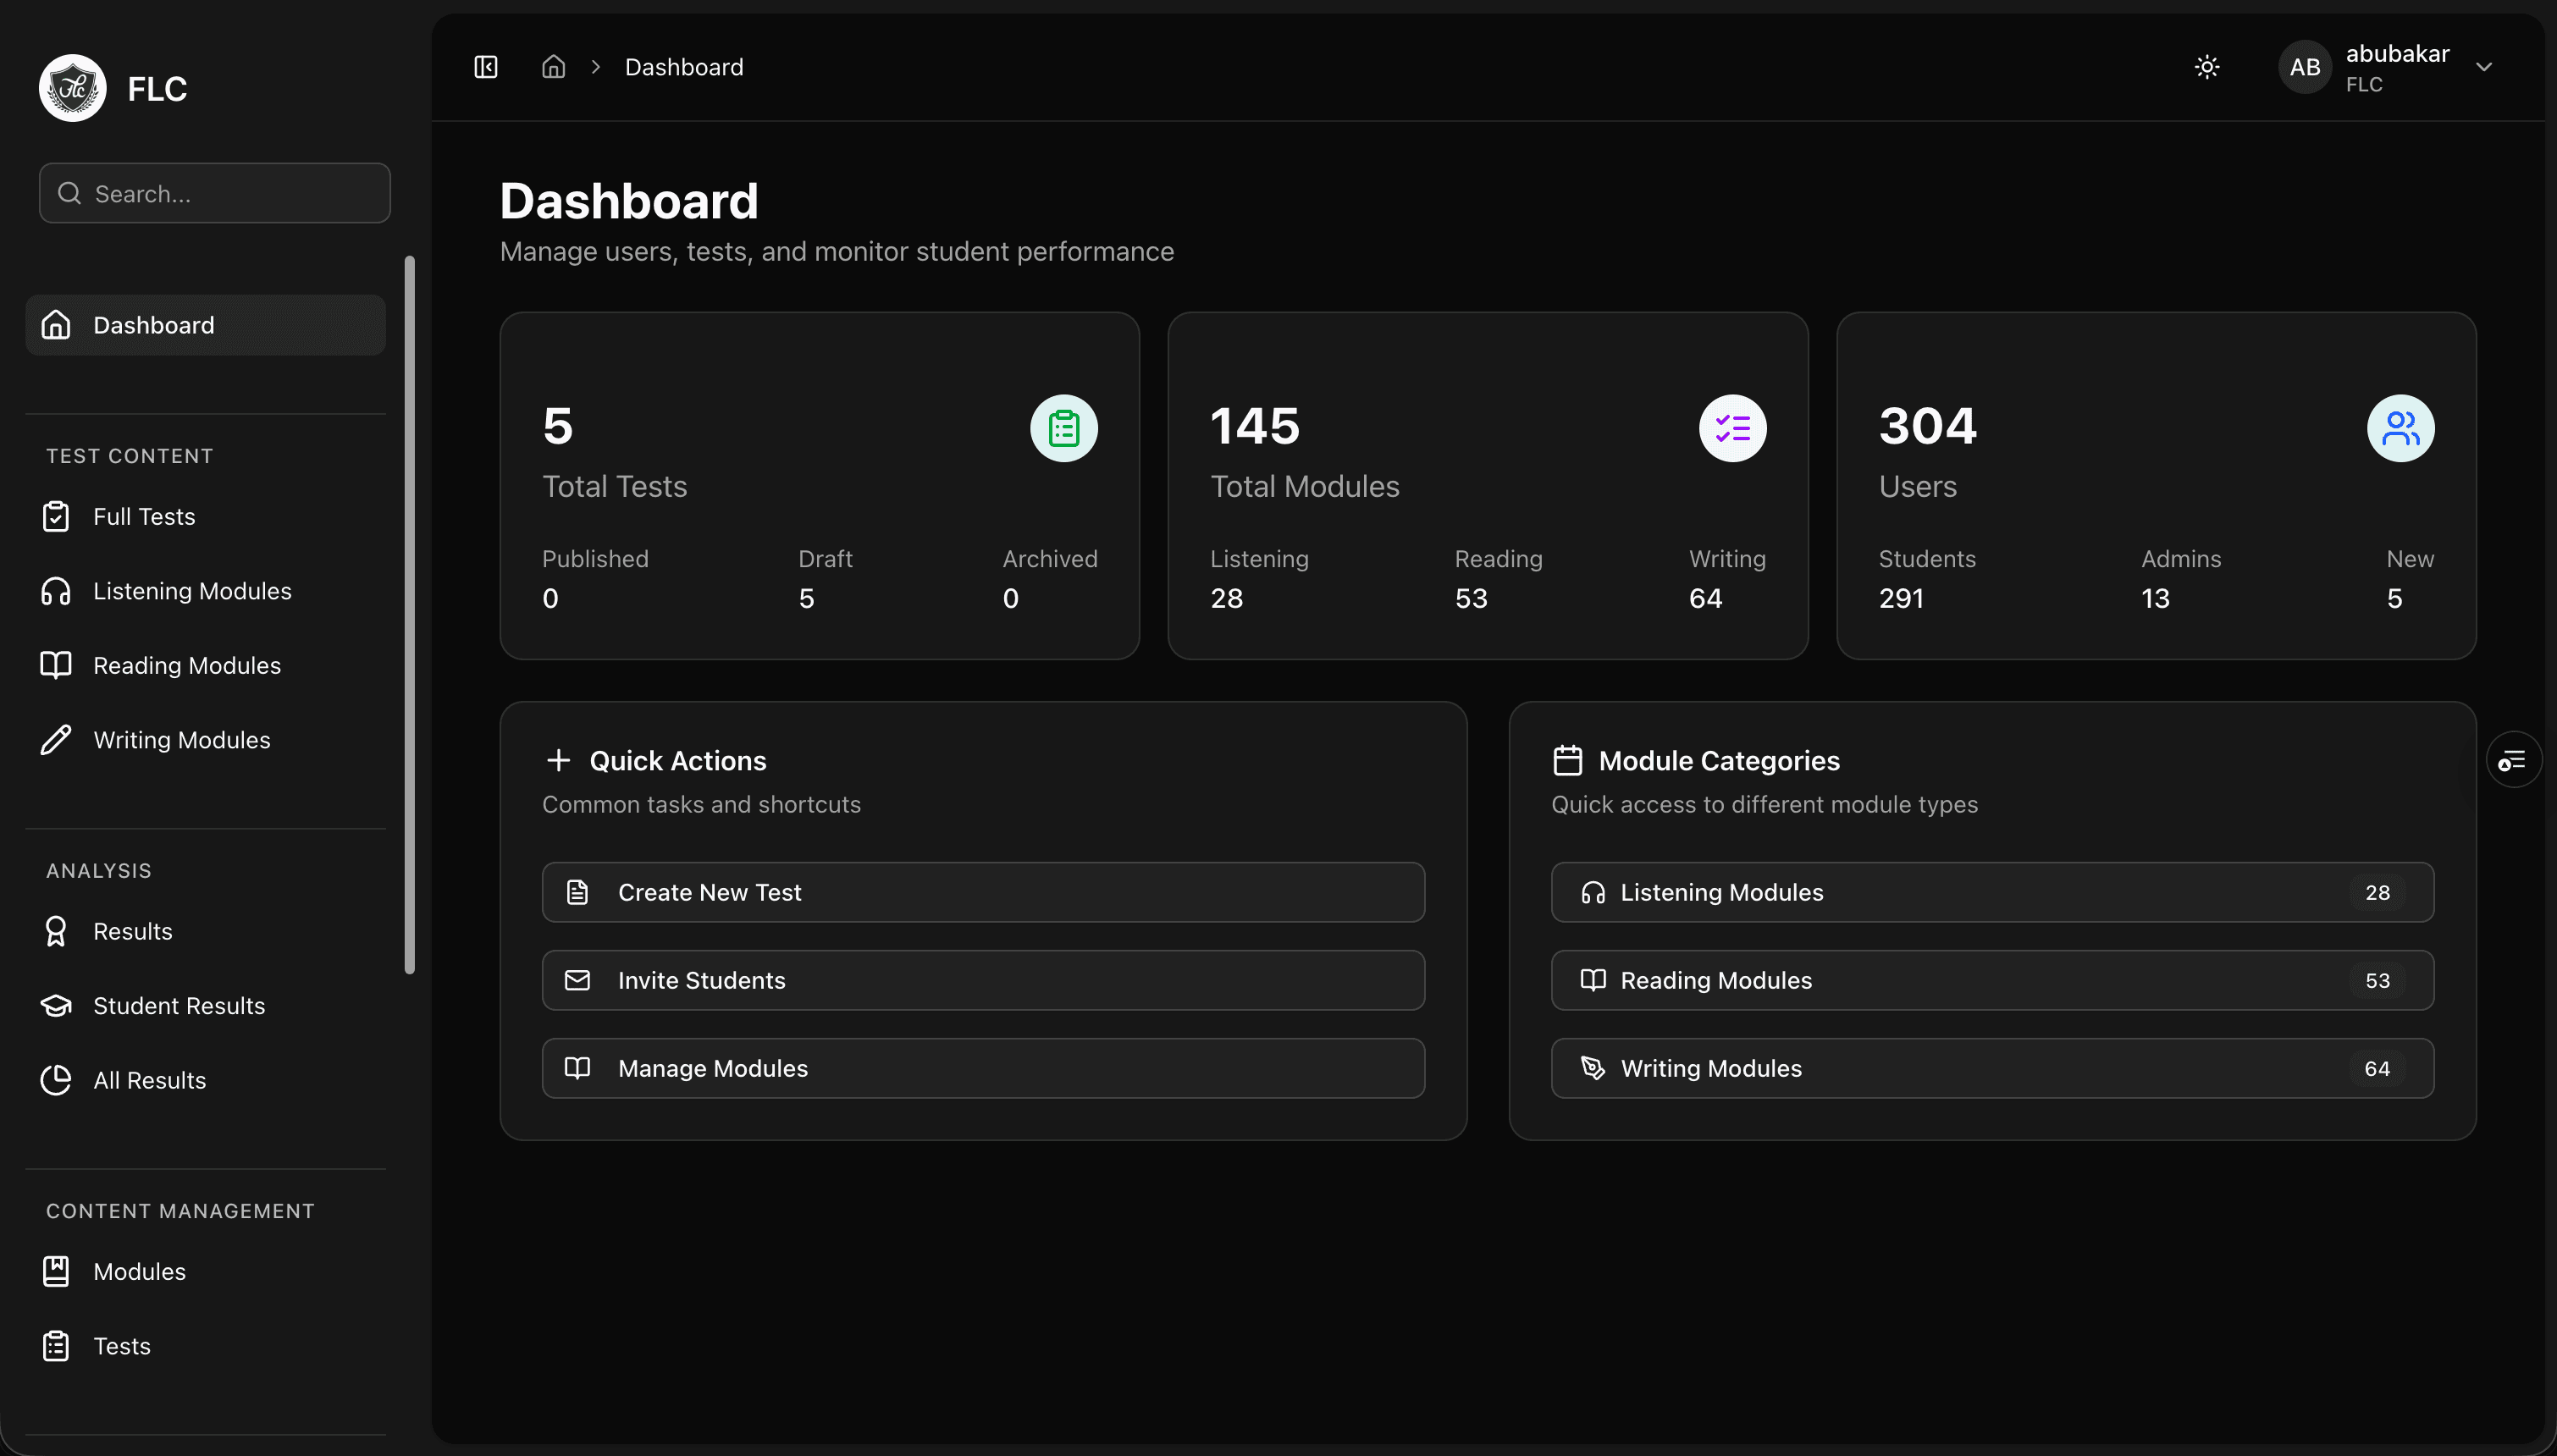Click the Student Results graduation cap icon

(x=56, y=1006)
